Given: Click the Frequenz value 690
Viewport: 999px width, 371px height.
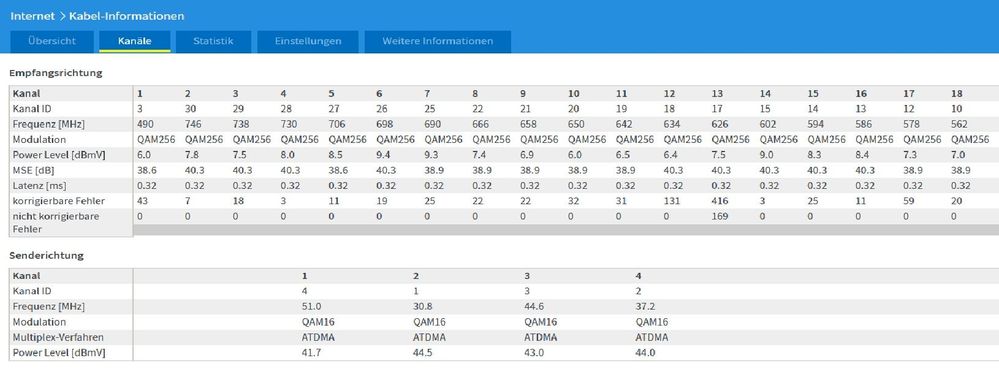Looking at the screenshot, I should [x=433, y=124].
